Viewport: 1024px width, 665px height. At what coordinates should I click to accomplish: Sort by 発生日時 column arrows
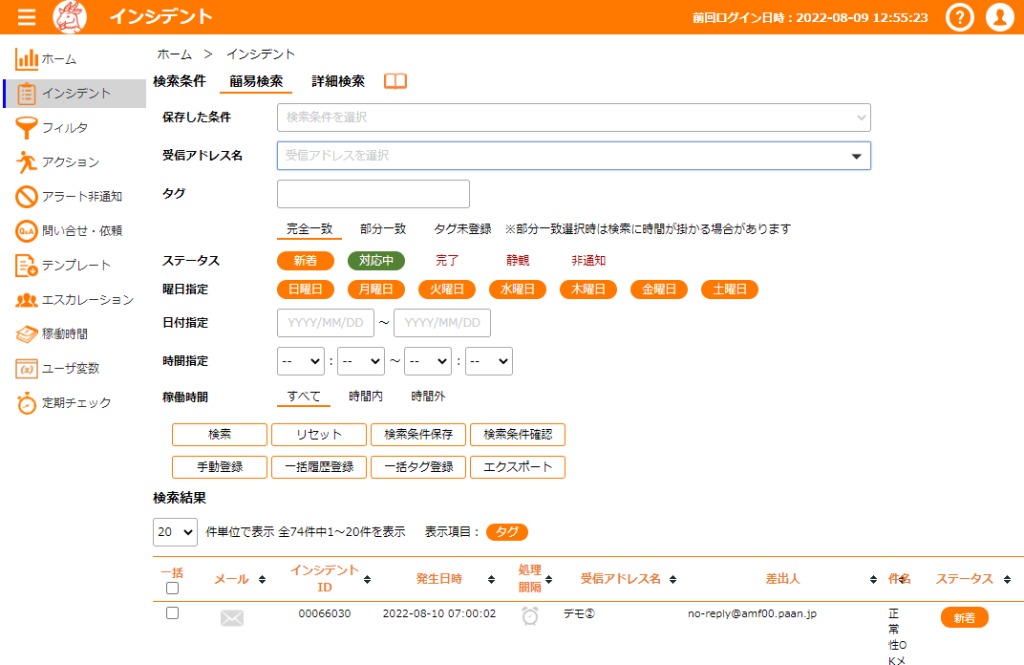tap(491, 579)
